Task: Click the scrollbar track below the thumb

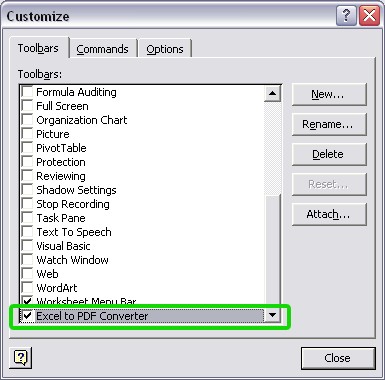Action: pyautogui.click(x=272, y=250)
